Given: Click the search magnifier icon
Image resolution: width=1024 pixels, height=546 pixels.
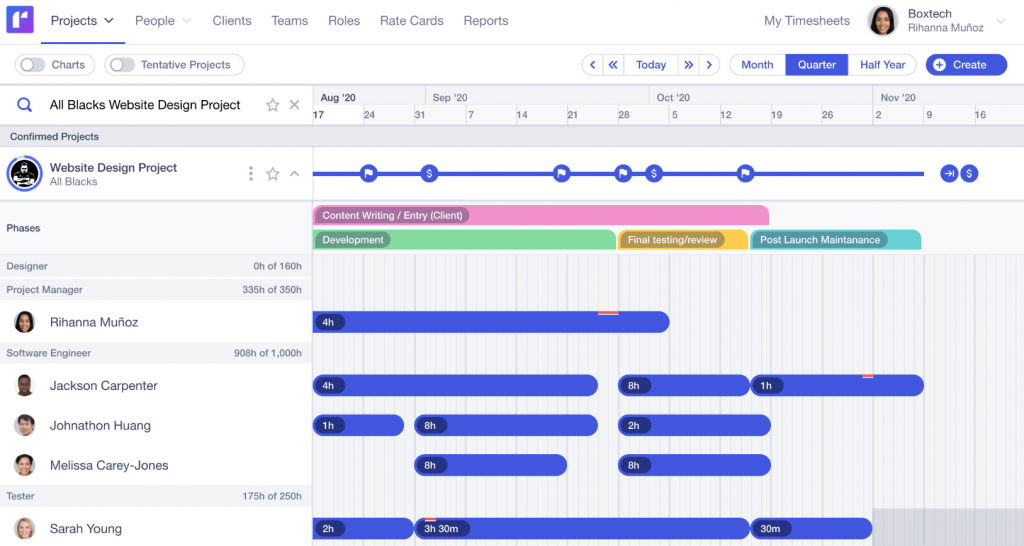Looking at the screenshot, I should coord(25,105).
